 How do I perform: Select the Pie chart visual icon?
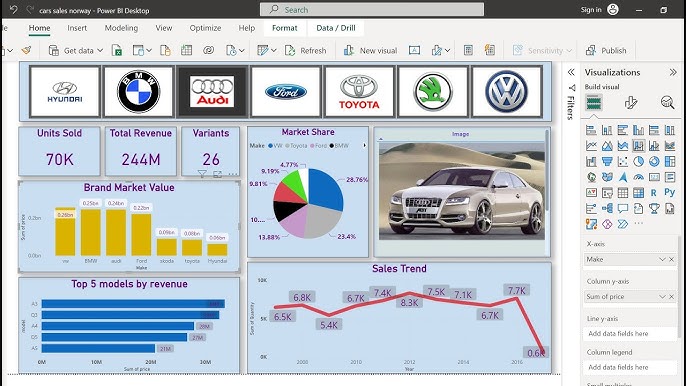pyautogui.click(x=638, y=161)
